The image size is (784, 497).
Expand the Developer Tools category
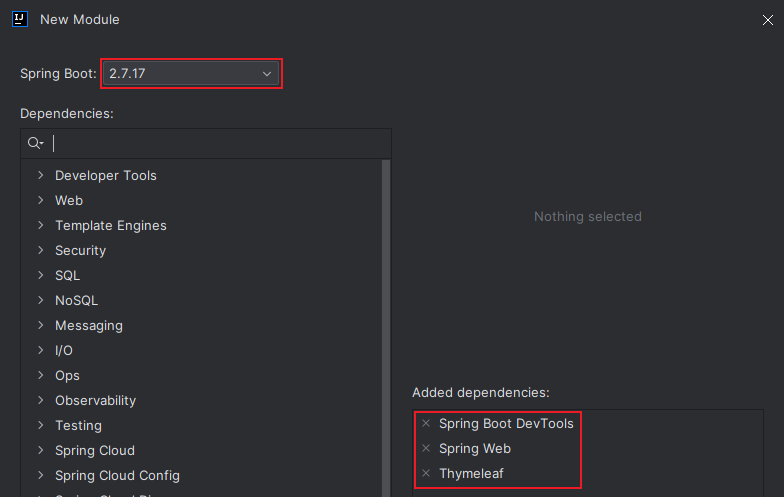(41, 175)
